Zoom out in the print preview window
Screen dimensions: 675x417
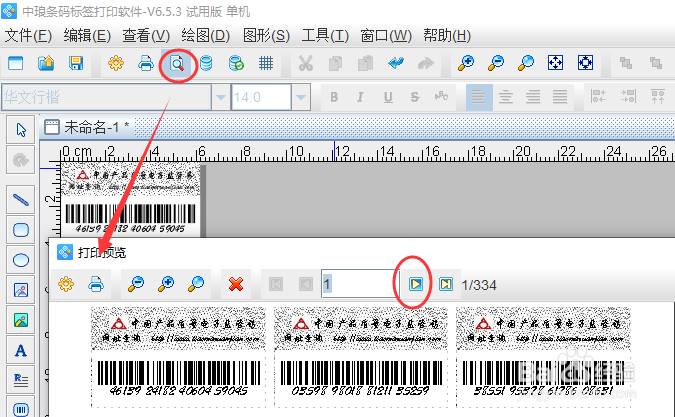coord(136,284)
